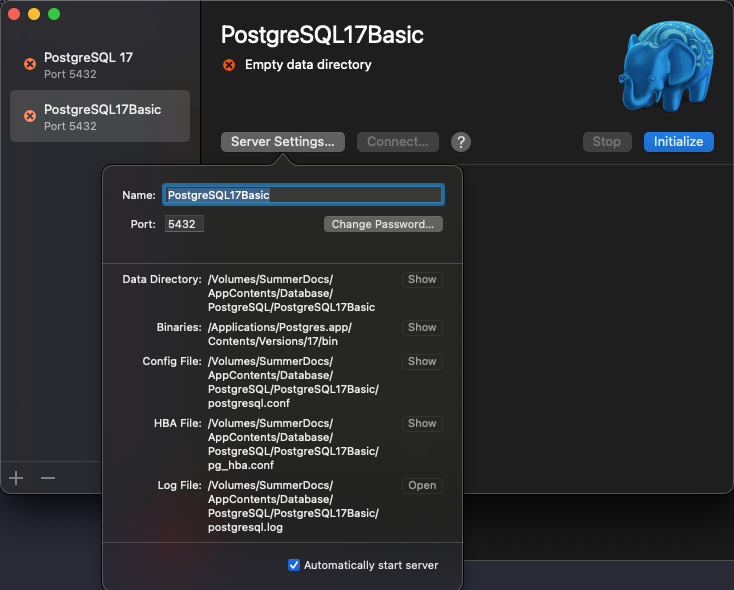Click the add server plus icon
The height and width of the screenshot is (590, 734).
16,478
